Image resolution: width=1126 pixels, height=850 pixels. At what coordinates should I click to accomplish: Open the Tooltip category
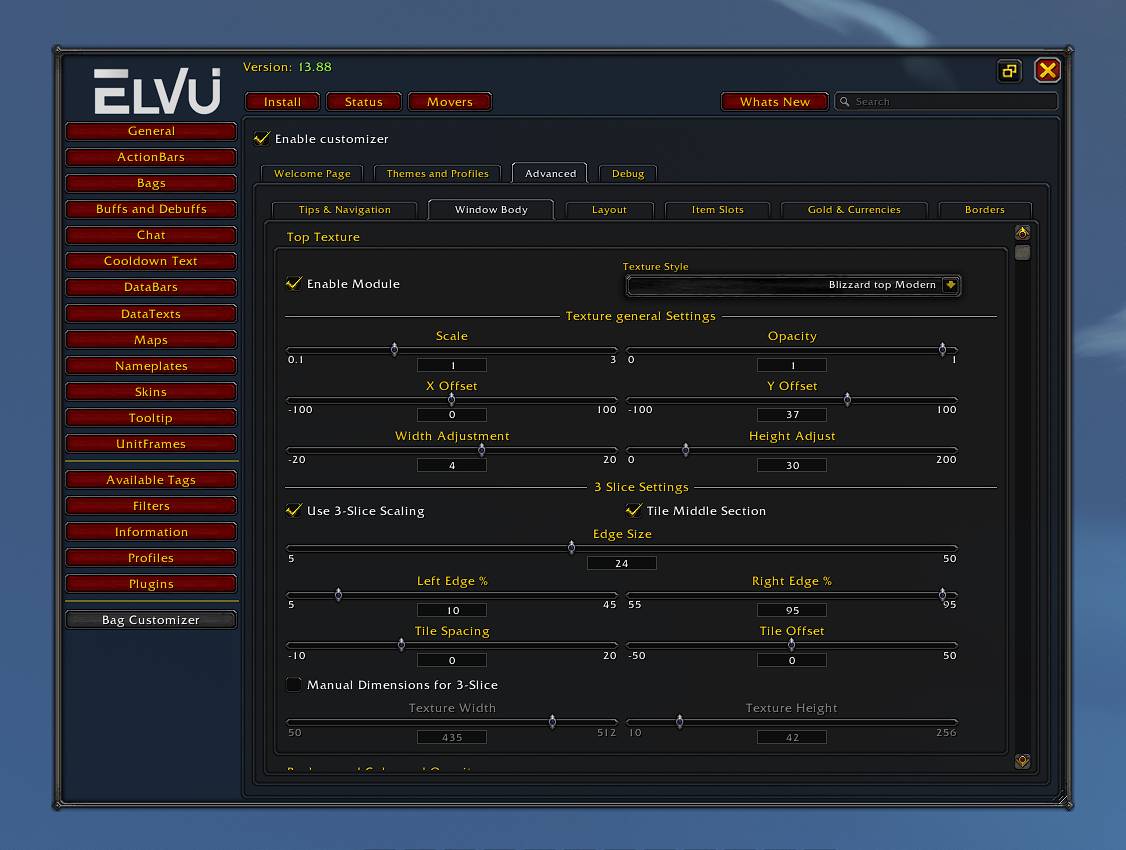coord(151,418)
